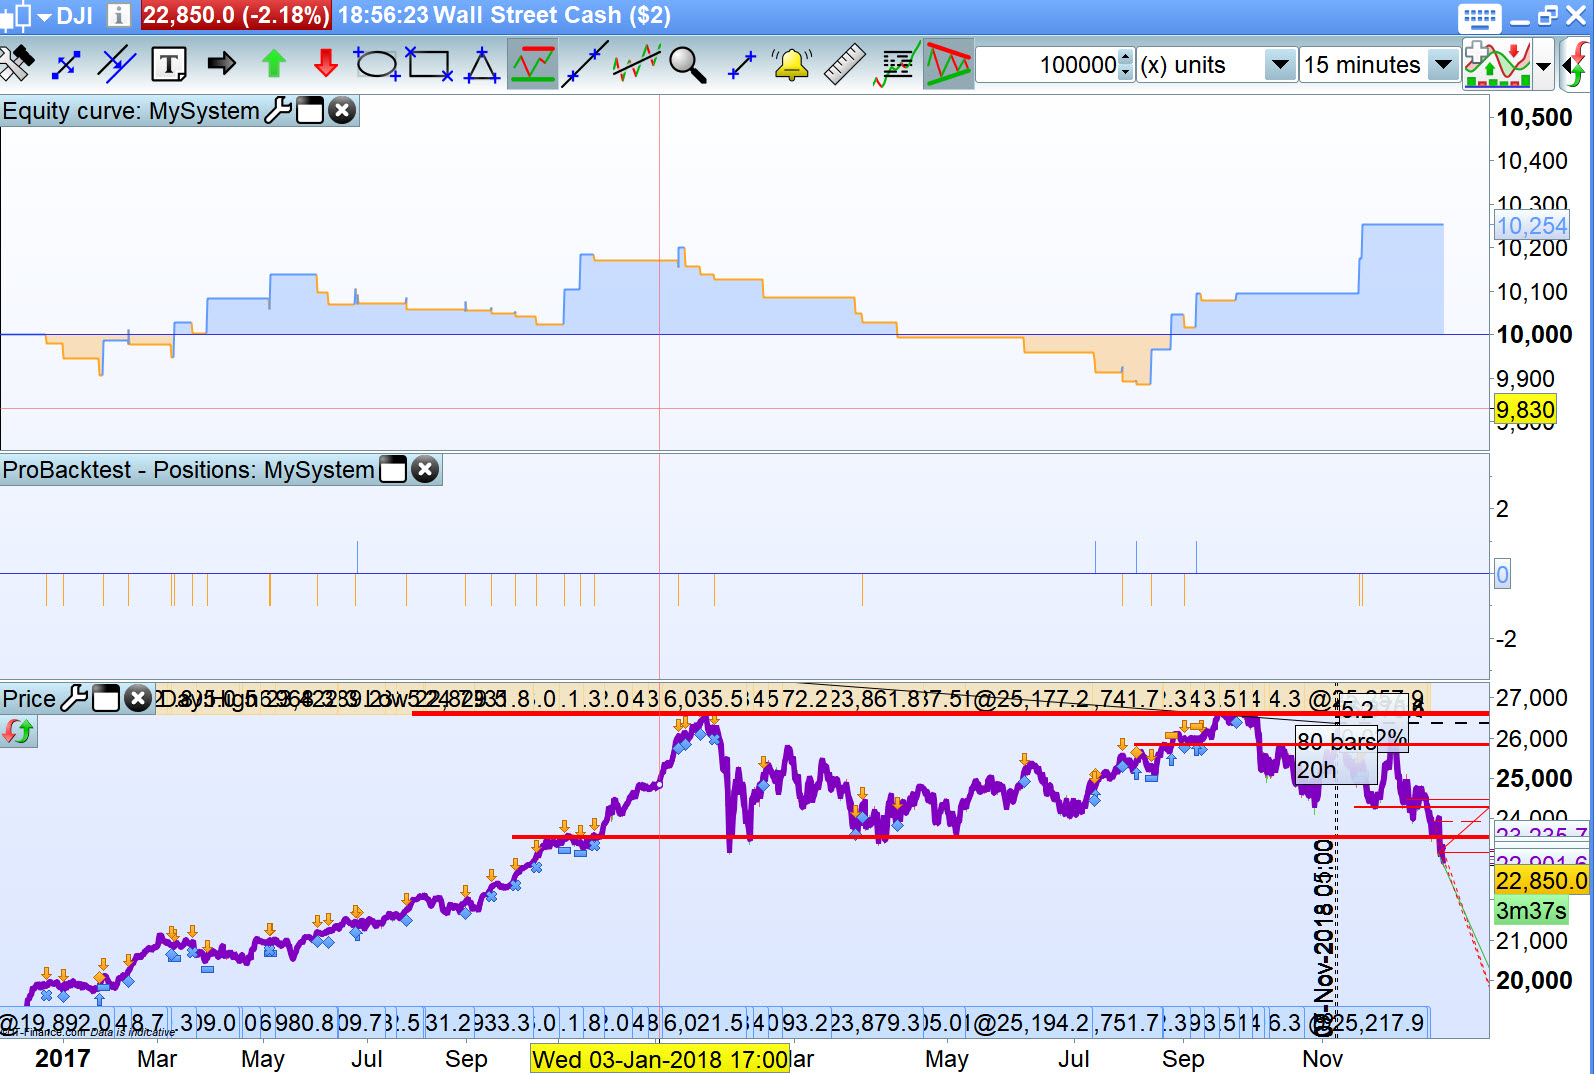Viewport: 1594px width, 1074px height.
Task: Close the ProBacktest Positions panel
Action: pyautogui.click(x=425, y=469)
